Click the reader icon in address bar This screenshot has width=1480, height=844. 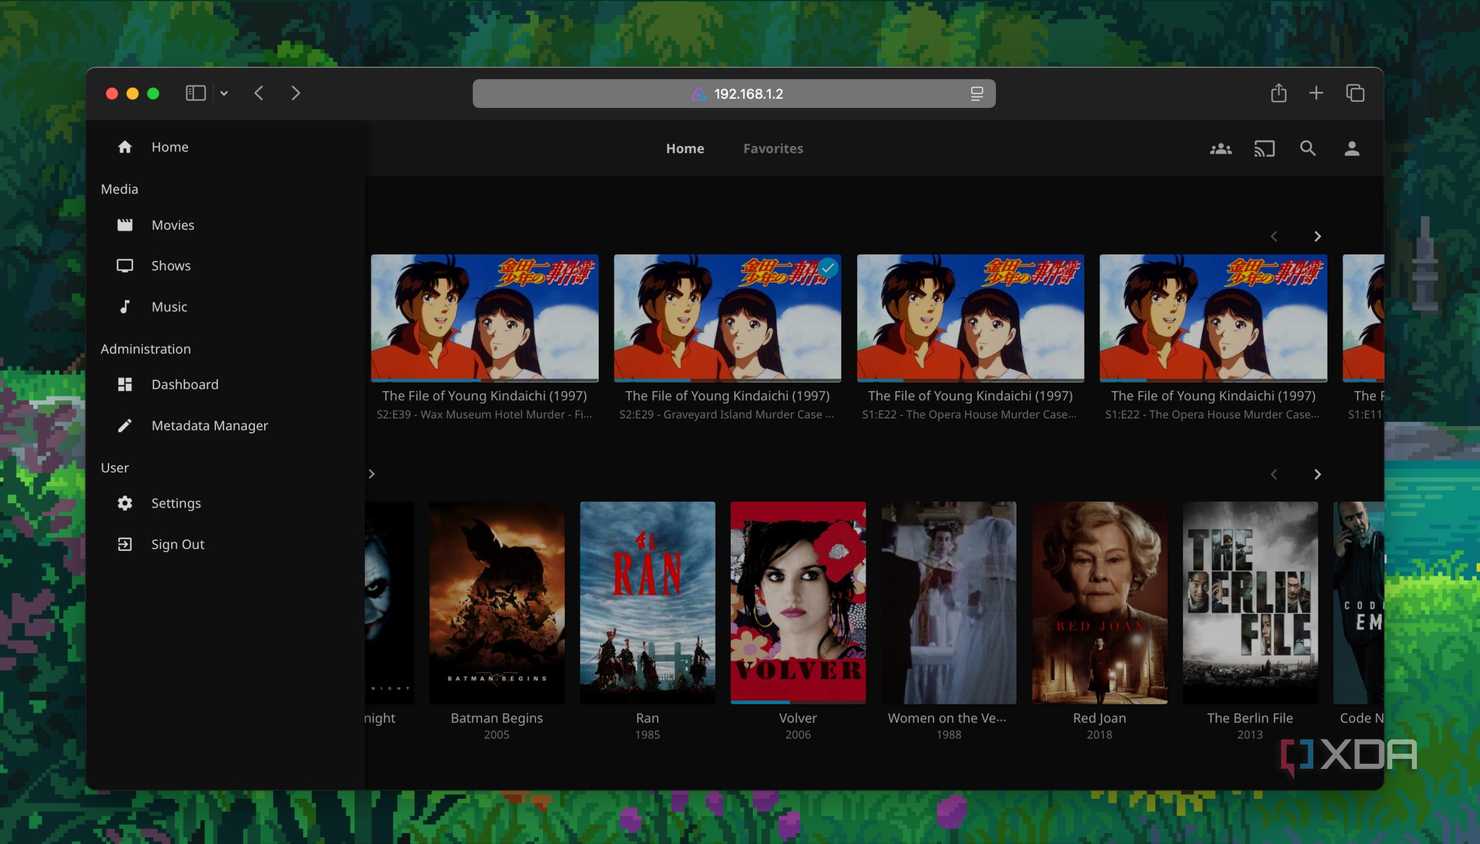pyautogui.click(x=977, y=93)
